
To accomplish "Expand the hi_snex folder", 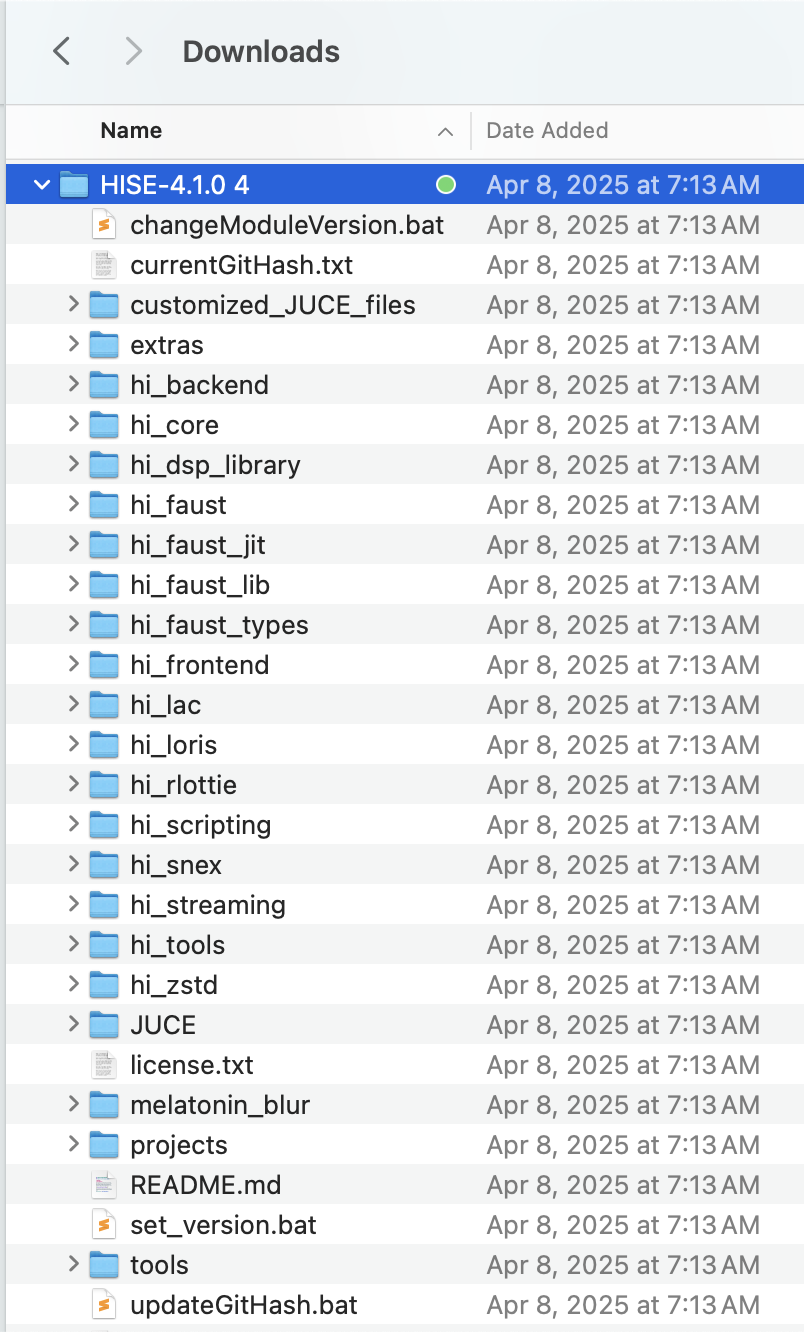I will point(73,865).
